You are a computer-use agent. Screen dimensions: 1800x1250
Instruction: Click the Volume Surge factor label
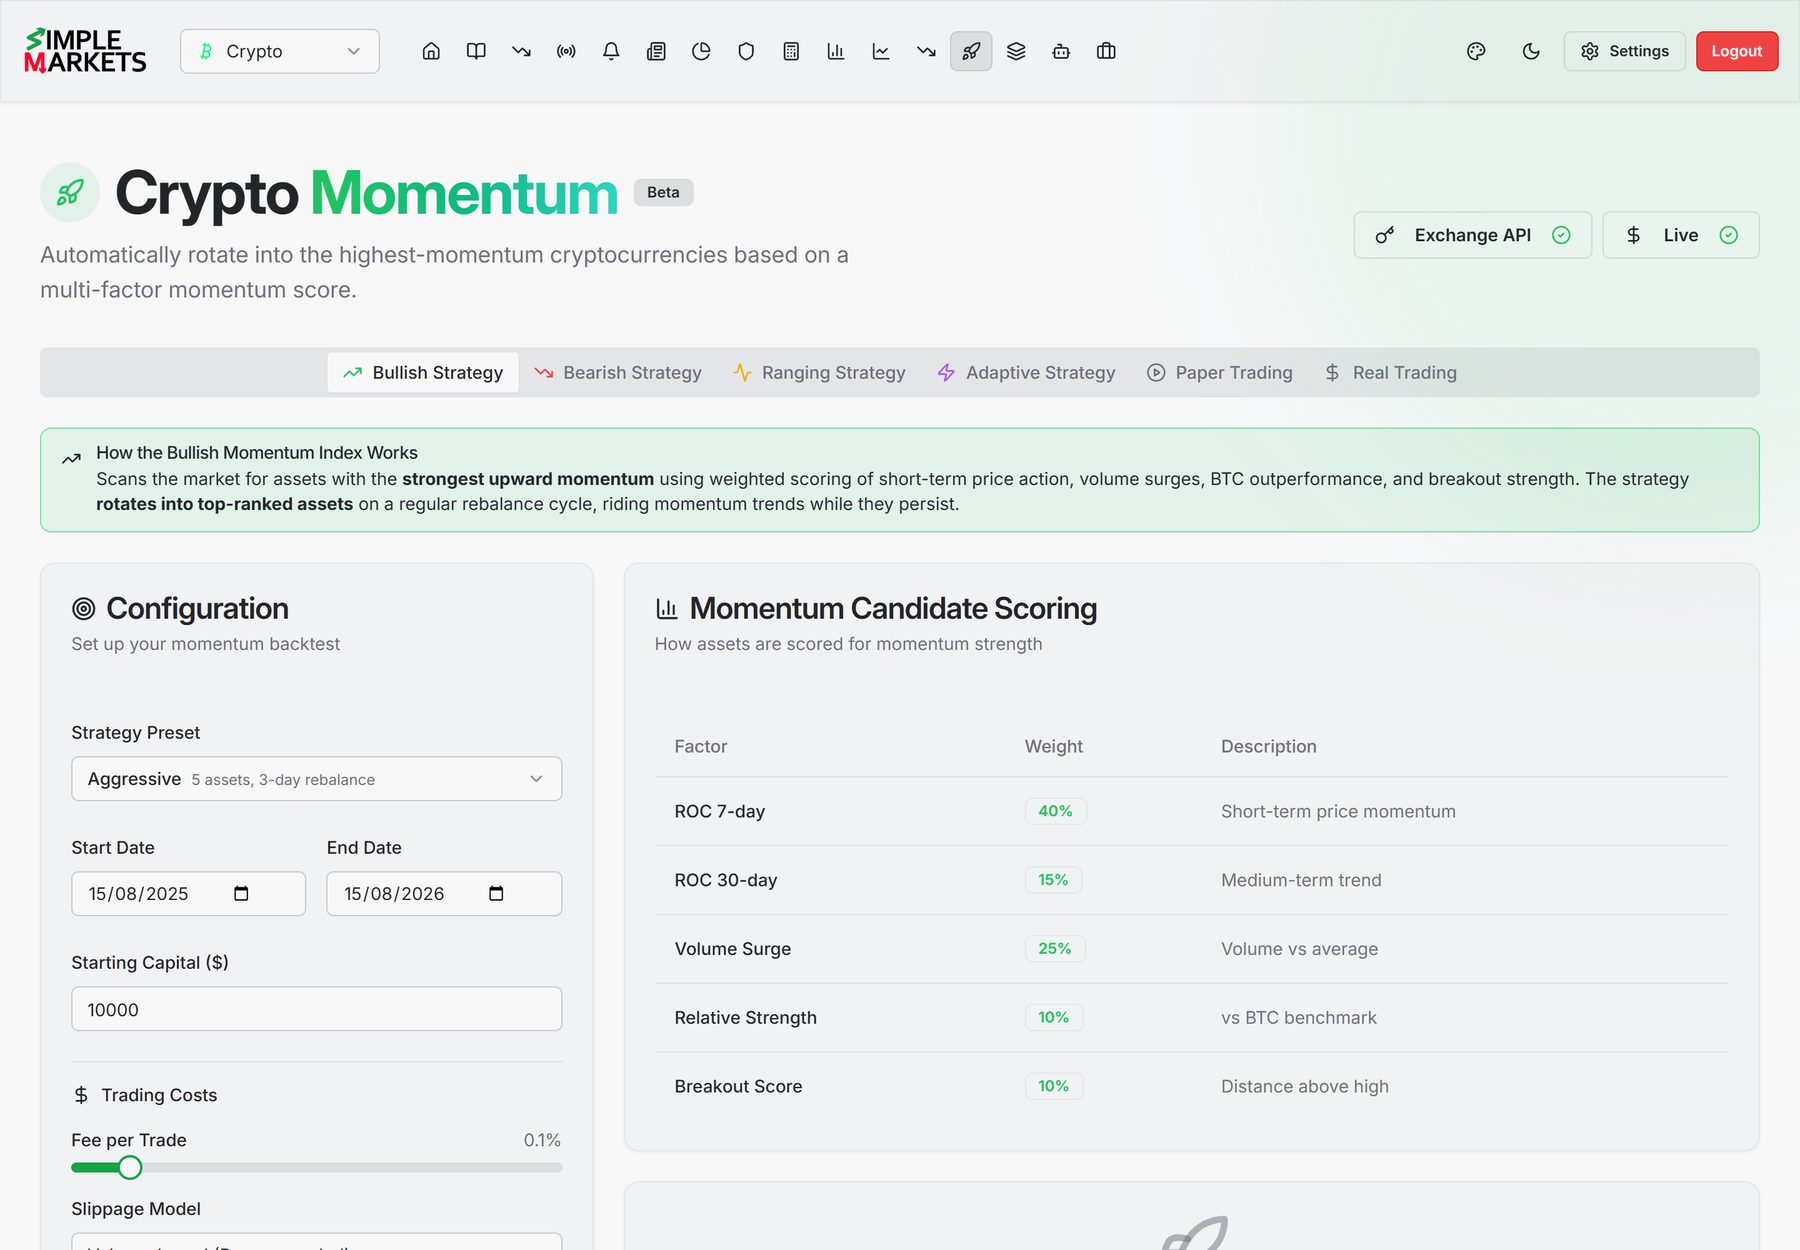[x=732, y=948]
